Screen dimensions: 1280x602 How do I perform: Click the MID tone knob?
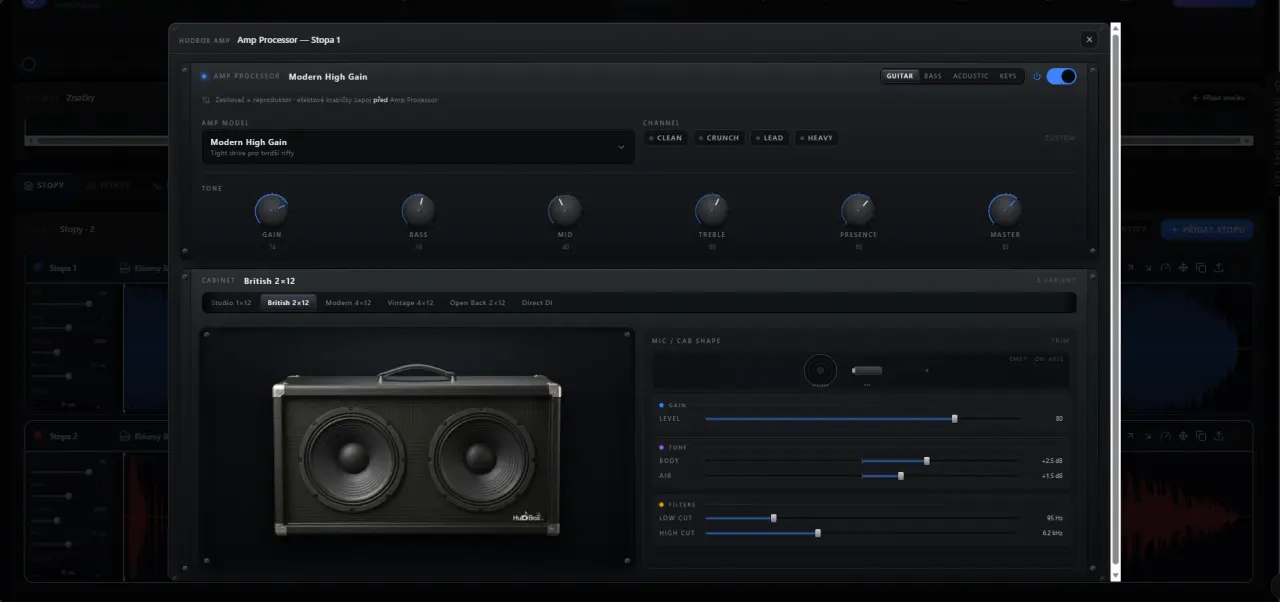click(565, 210)
